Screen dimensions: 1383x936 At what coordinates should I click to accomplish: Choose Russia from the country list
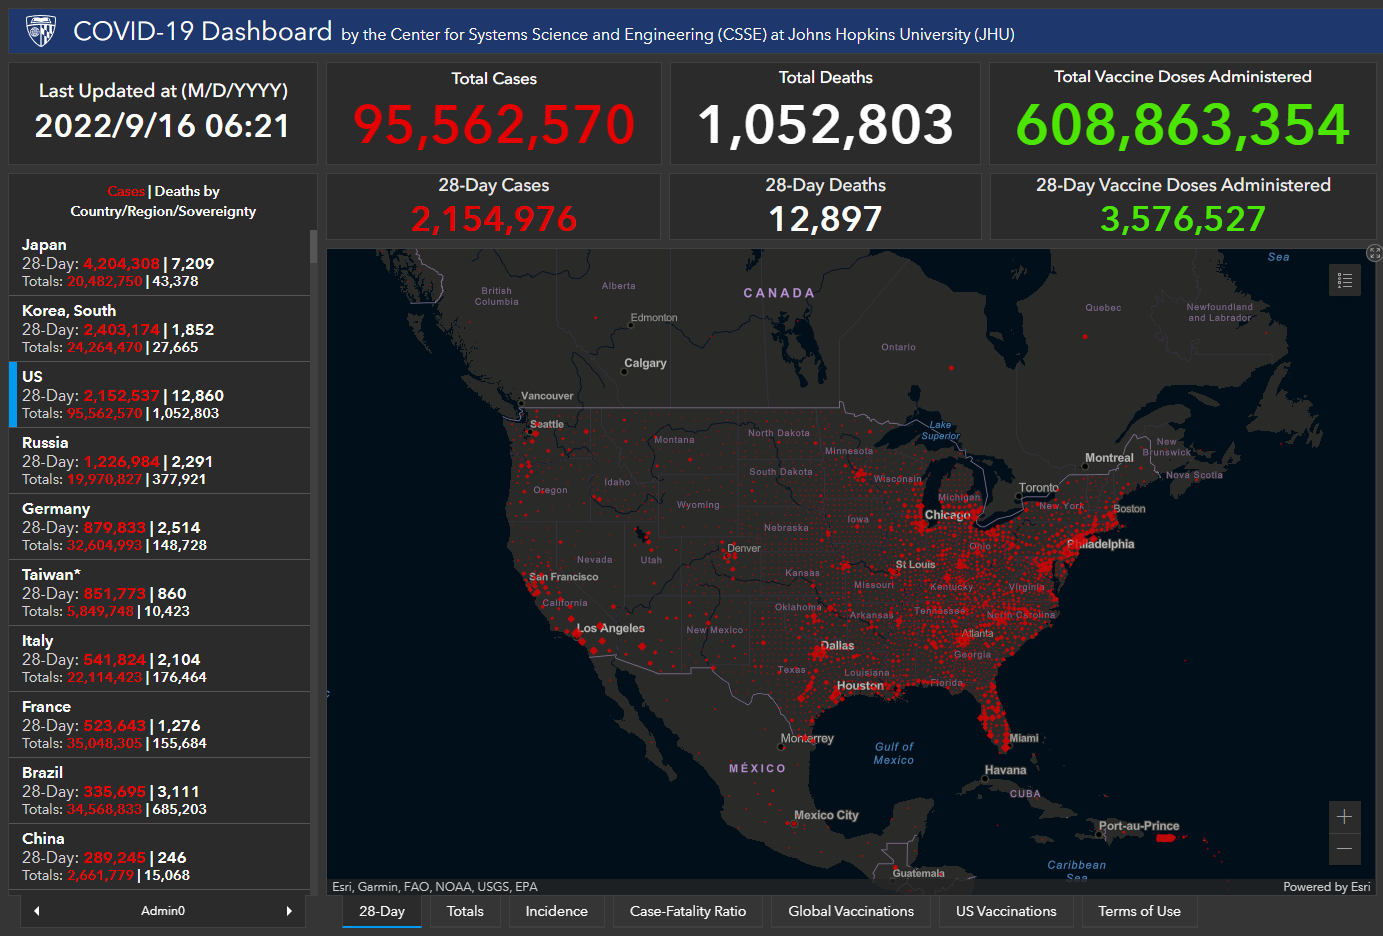160,461
